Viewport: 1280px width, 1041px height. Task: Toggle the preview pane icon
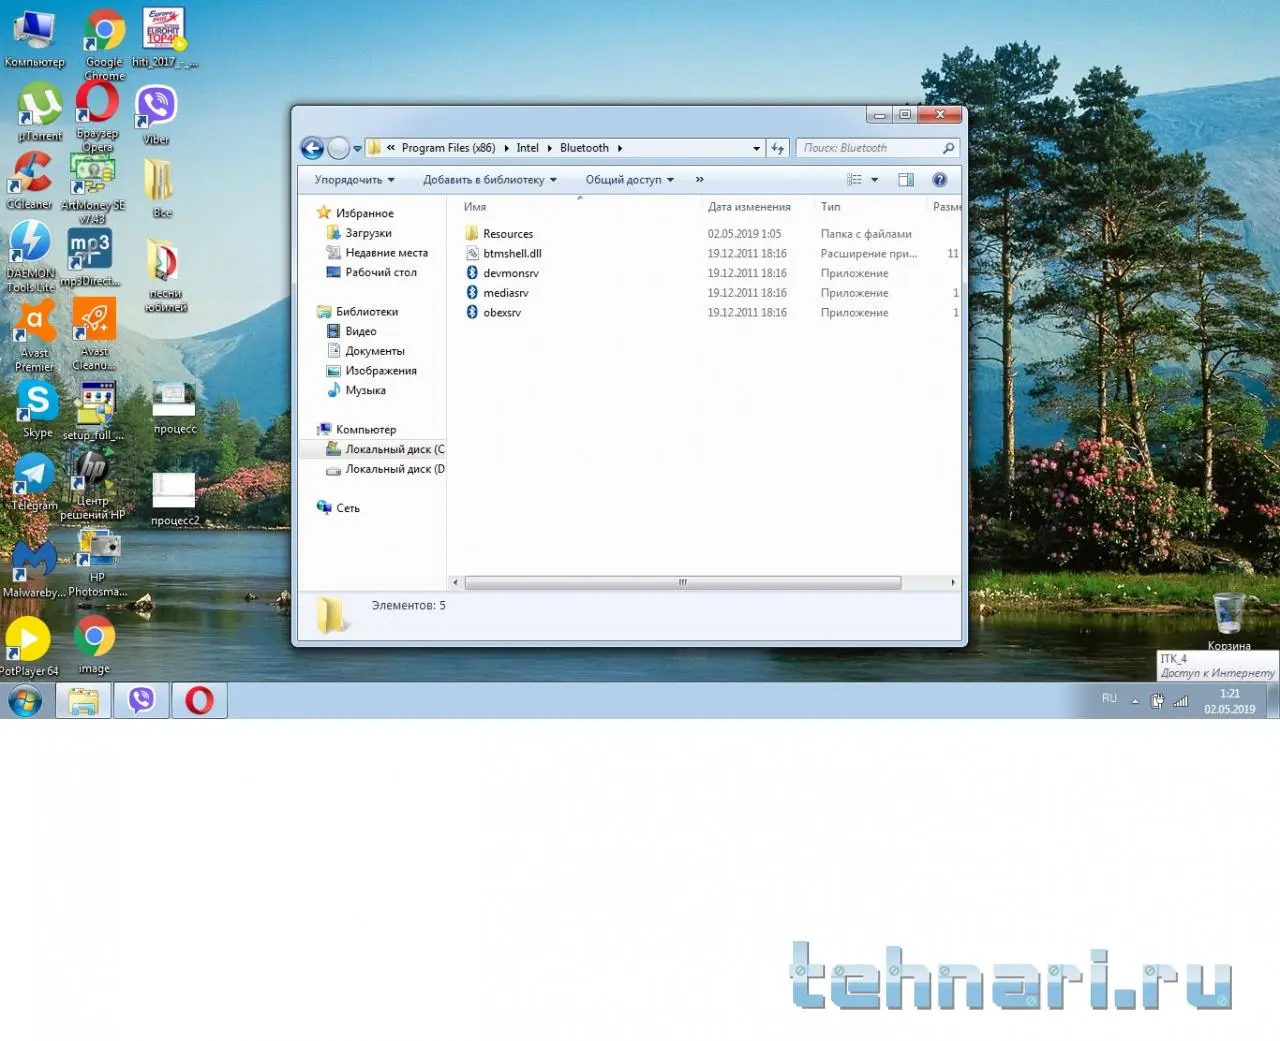tap(906, 180)
